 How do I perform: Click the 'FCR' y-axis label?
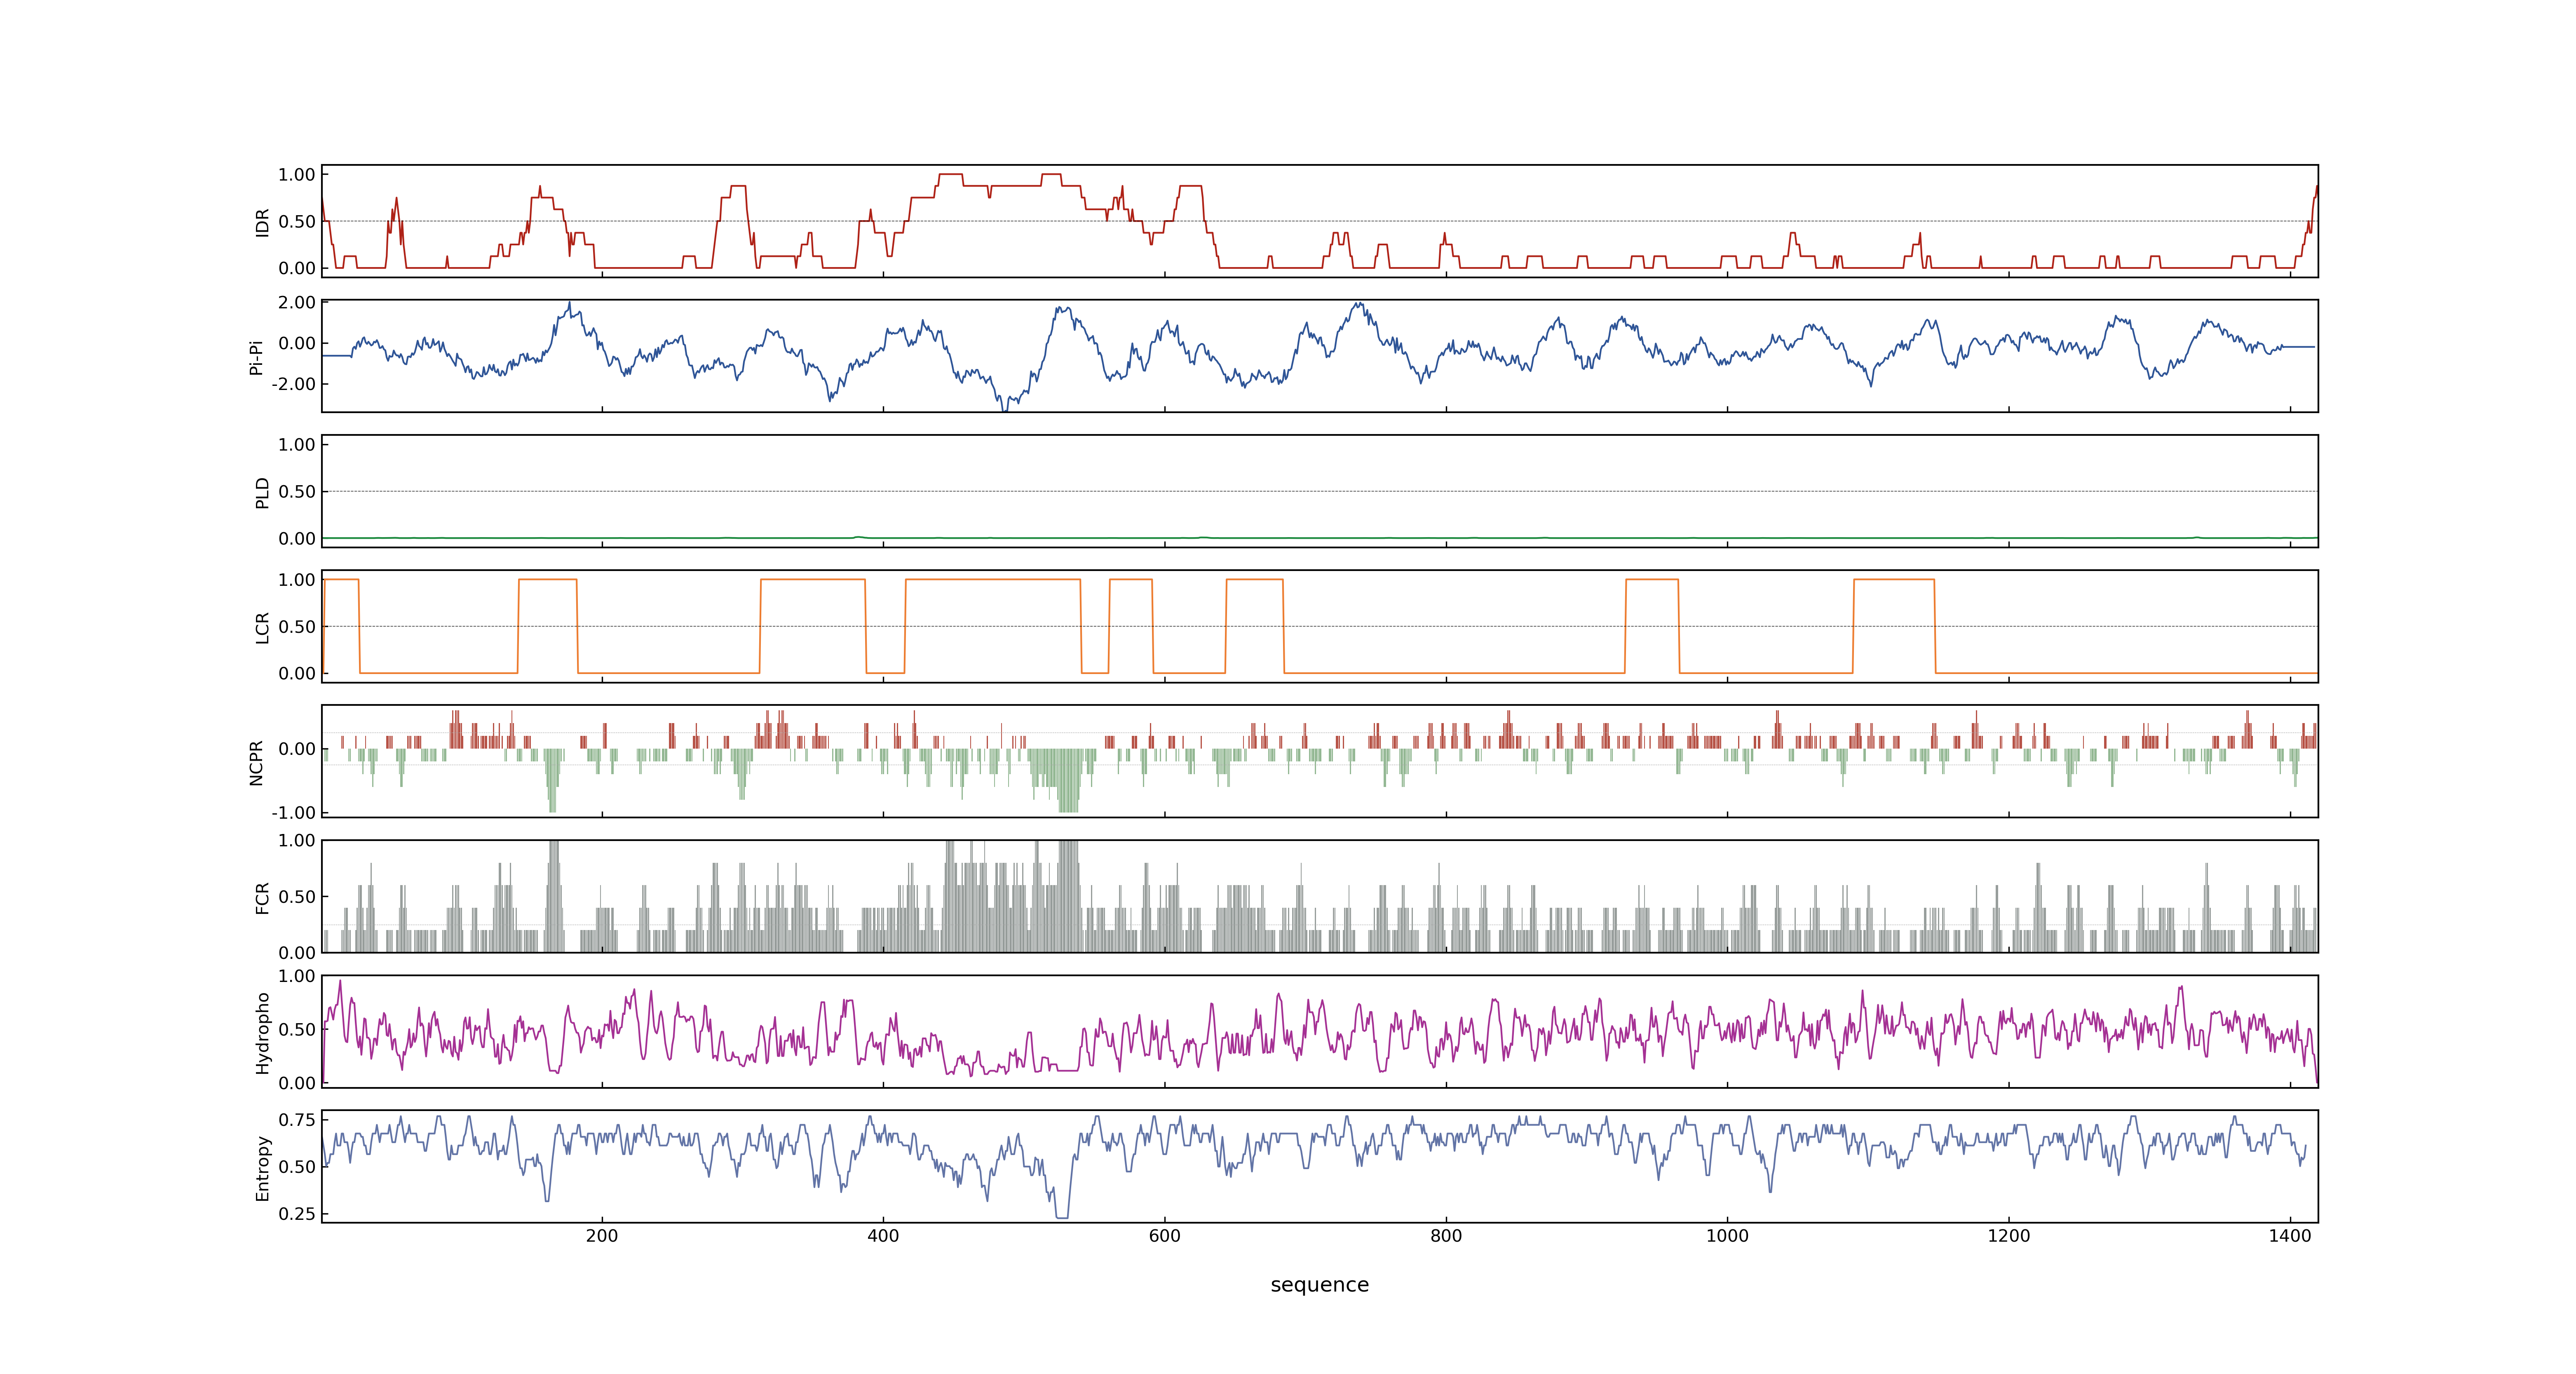[262, 898]
